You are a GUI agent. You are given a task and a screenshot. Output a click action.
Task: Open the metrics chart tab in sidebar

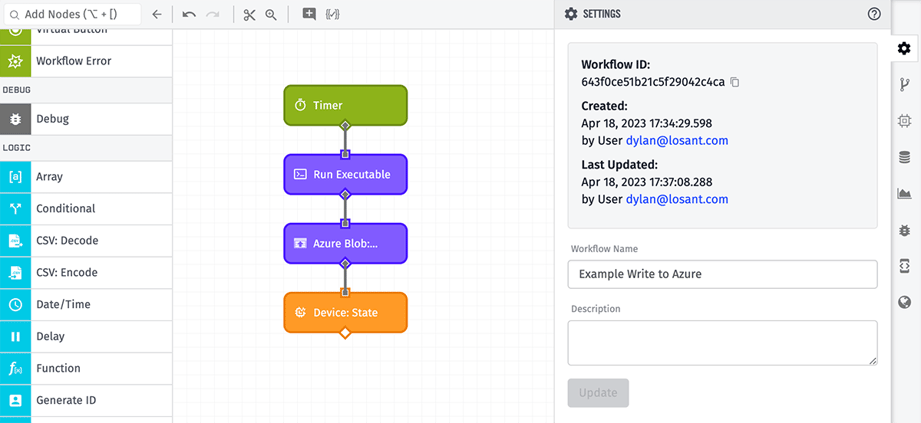tap(904, 193)
